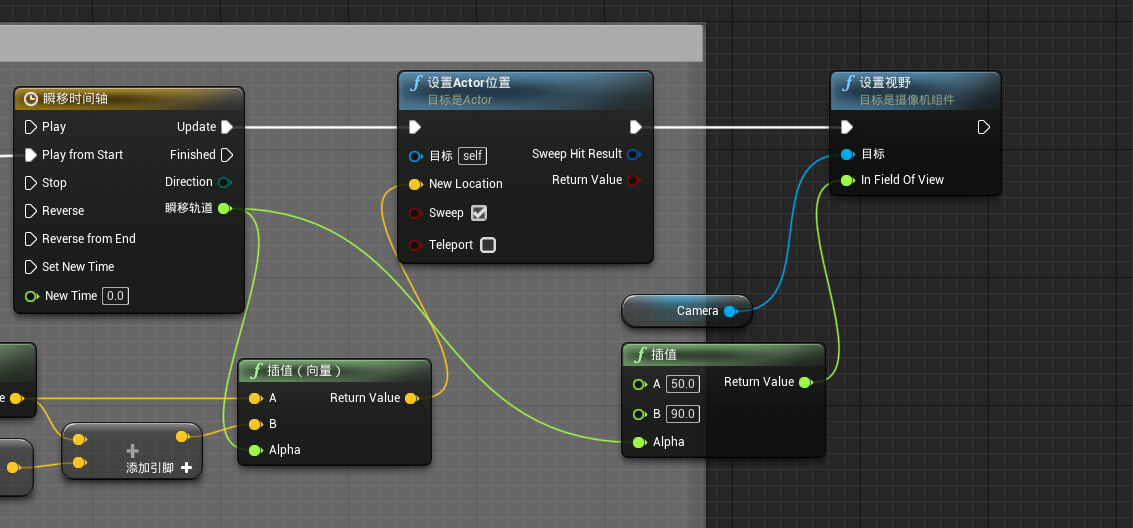Click the lower input pin of add node

[79, 462]
